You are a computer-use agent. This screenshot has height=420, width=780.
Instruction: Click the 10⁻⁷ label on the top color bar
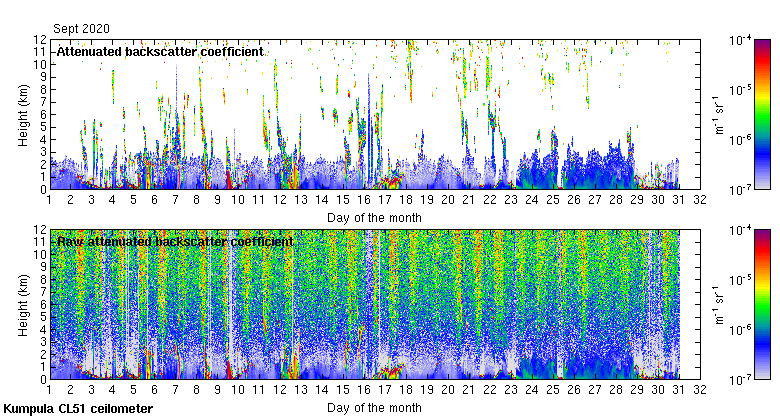[x=740, y=190]
